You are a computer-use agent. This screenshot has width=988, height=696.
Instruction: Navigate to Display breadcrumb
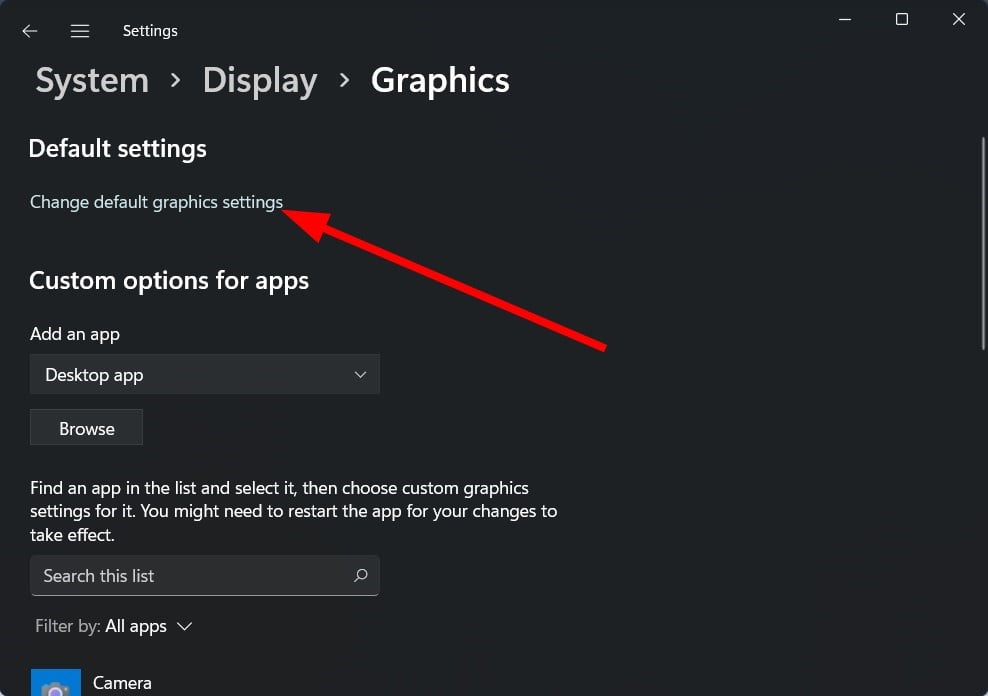click(260, 81)
